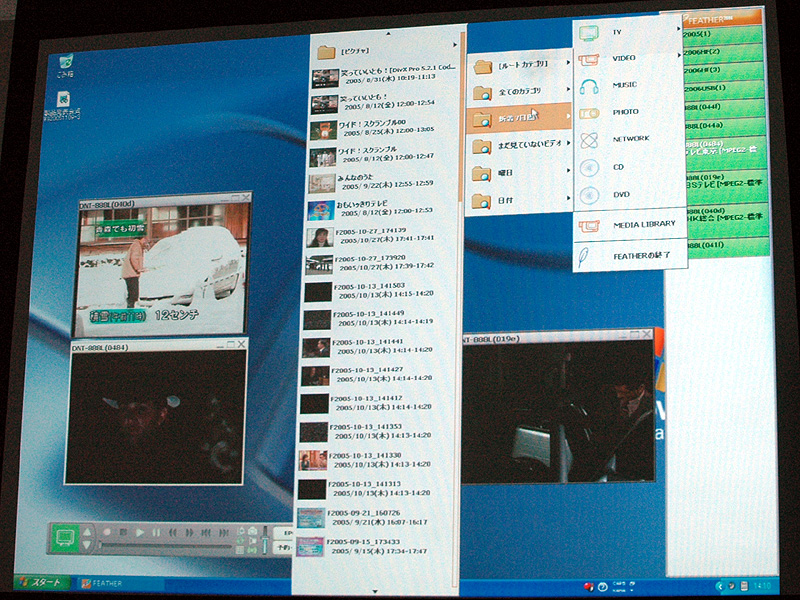Select the みんなのうた video thumbnail

tap(322, 184)
